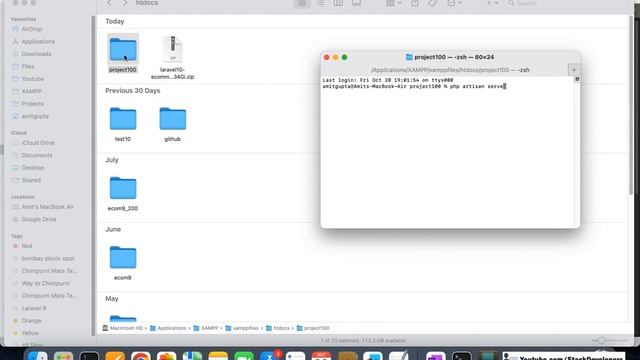Click the Terminal tab path label
640x360 pixels.
point(450,70)
